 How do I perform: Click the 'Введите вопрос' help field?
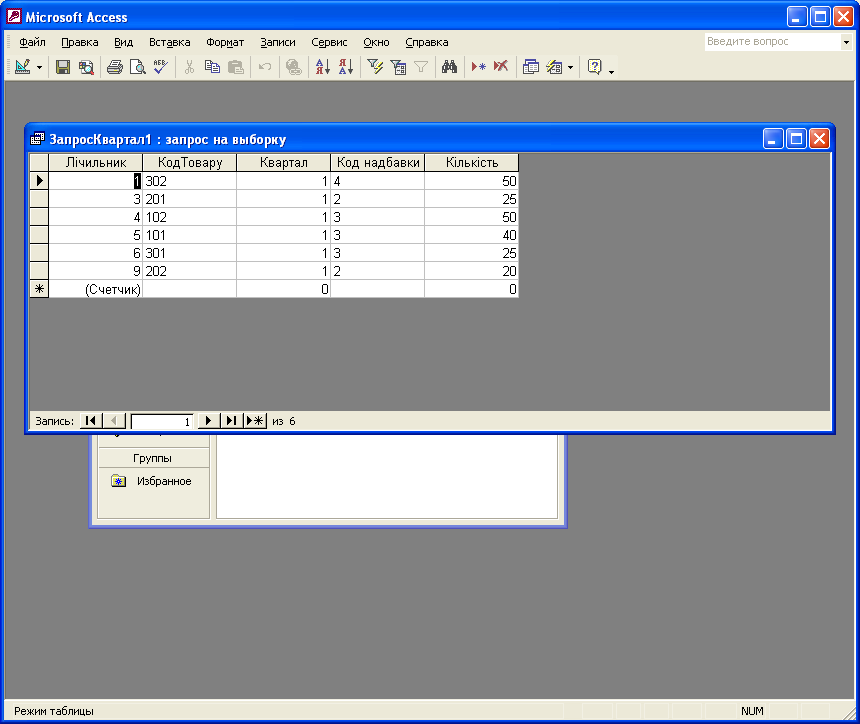click(x=772, y=42)
